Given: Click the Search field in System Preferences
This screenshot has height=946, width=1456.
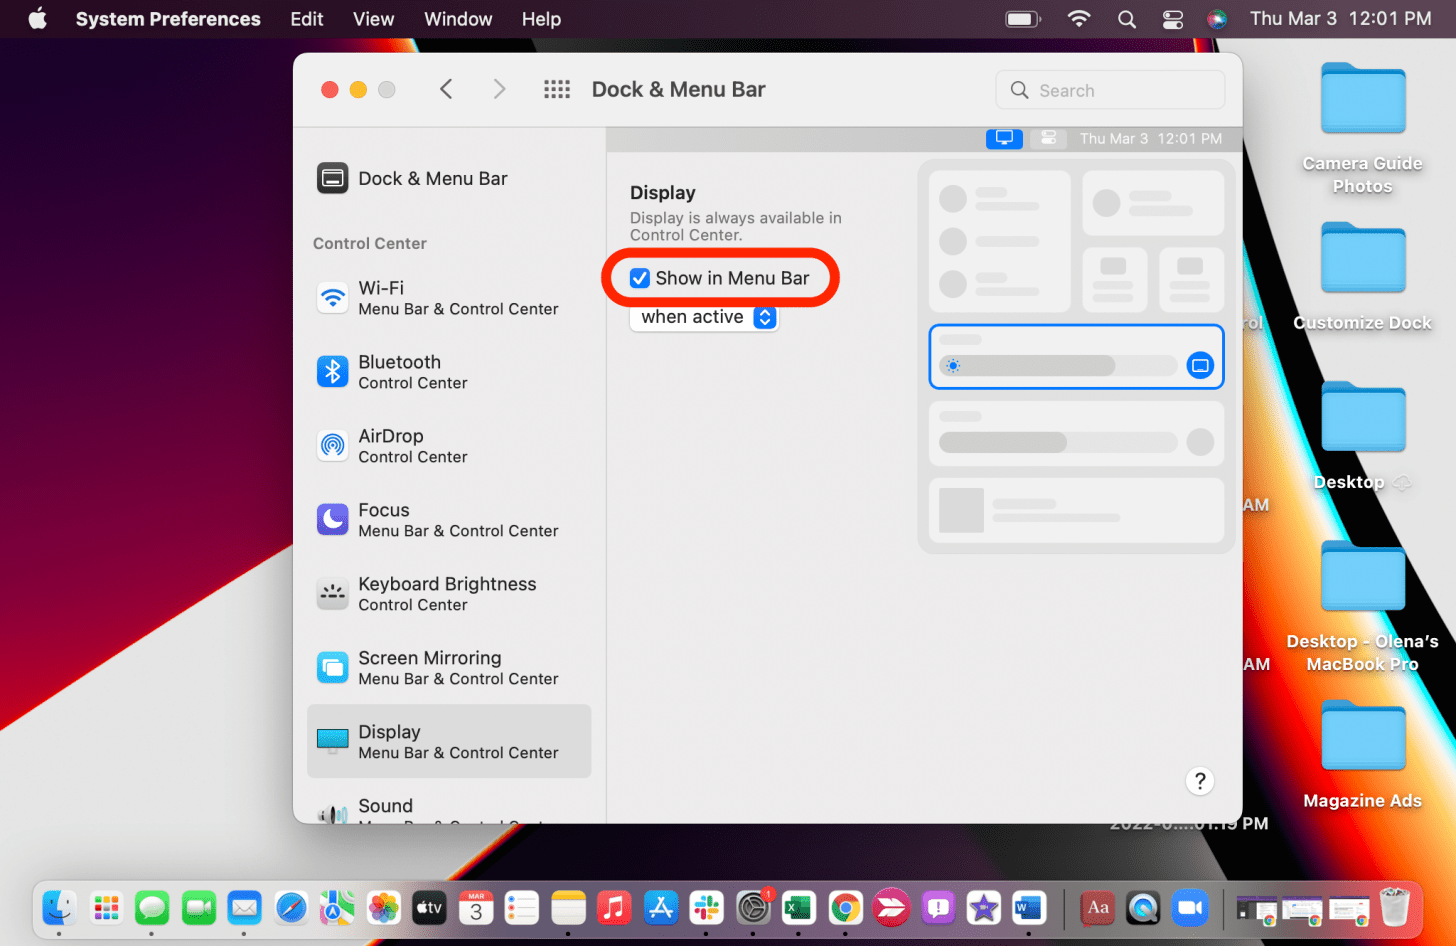Looking at the screenshot, I should click(1110, 90).
